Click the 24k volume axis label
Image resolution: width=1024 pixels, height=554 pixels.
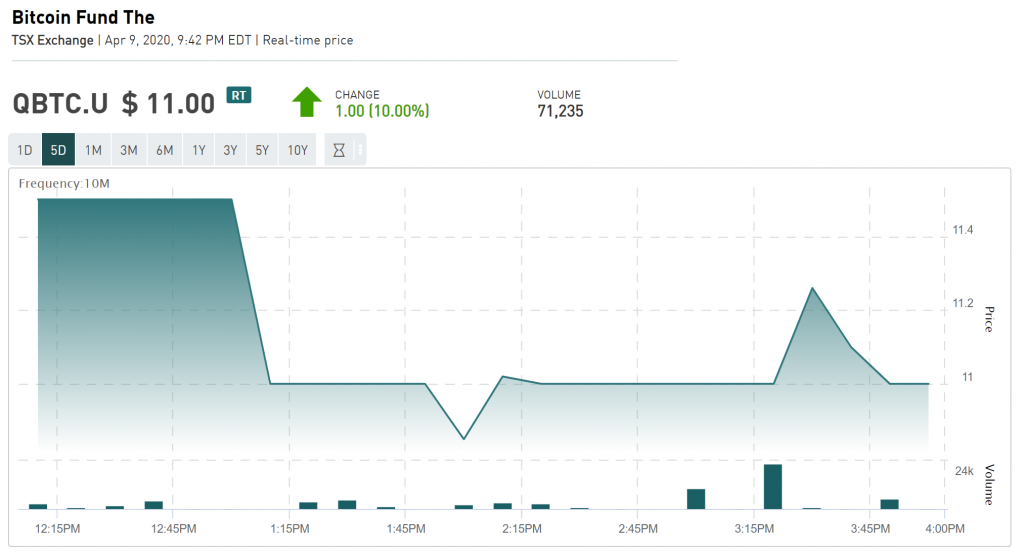coord(964,471)
